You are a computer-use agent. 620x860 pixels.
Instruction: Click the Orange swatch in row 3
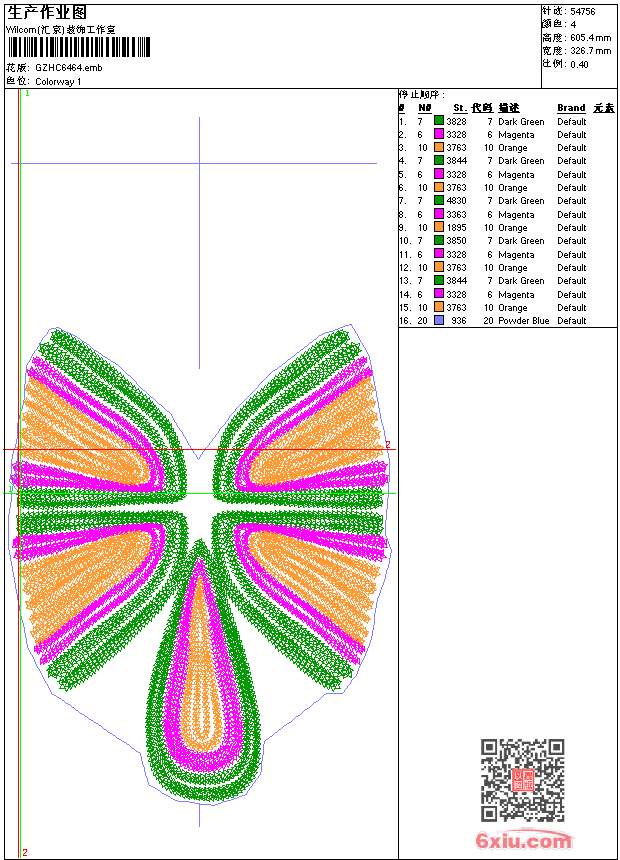pos(439,147)
